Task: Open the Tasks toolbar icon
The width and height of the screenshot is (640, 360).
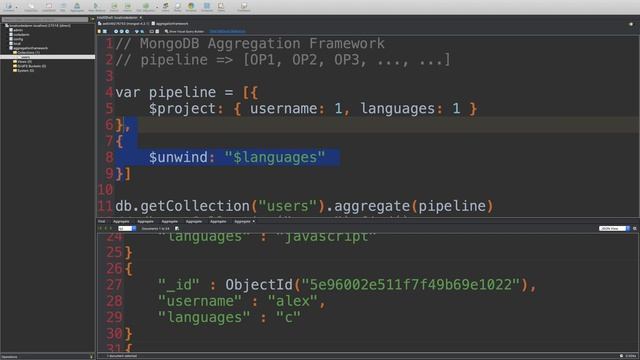Action: pos(221,7)
